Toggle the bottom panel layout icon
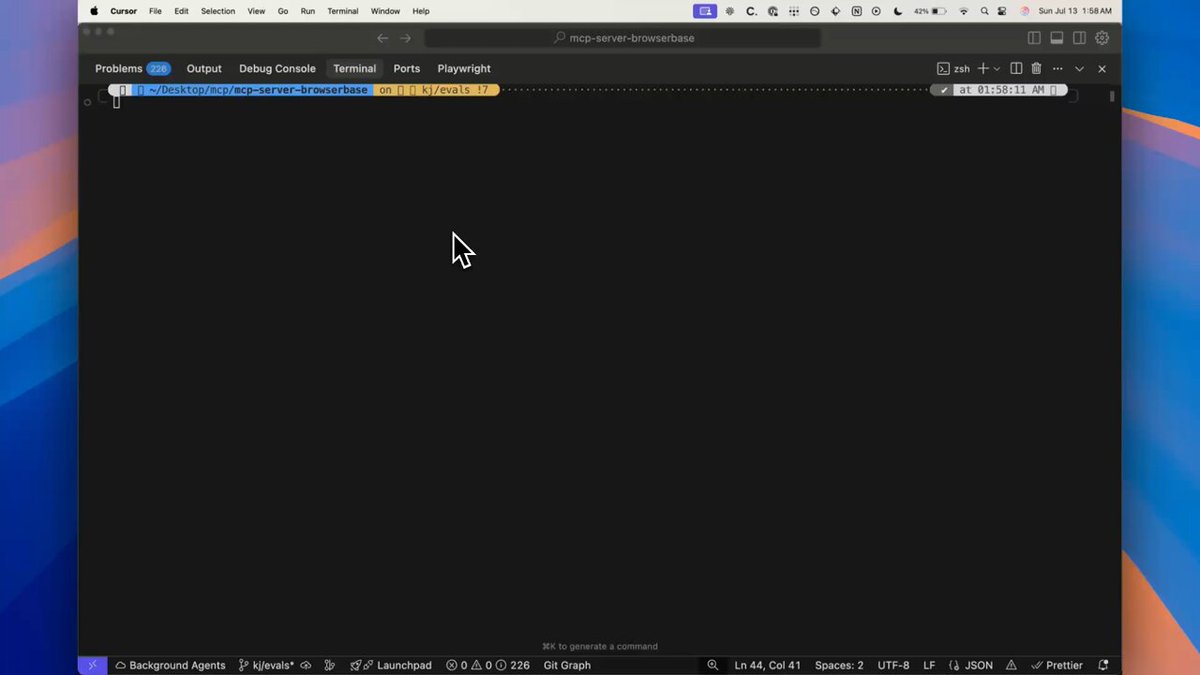The image size is (1200, 675). click(1057, 38)
